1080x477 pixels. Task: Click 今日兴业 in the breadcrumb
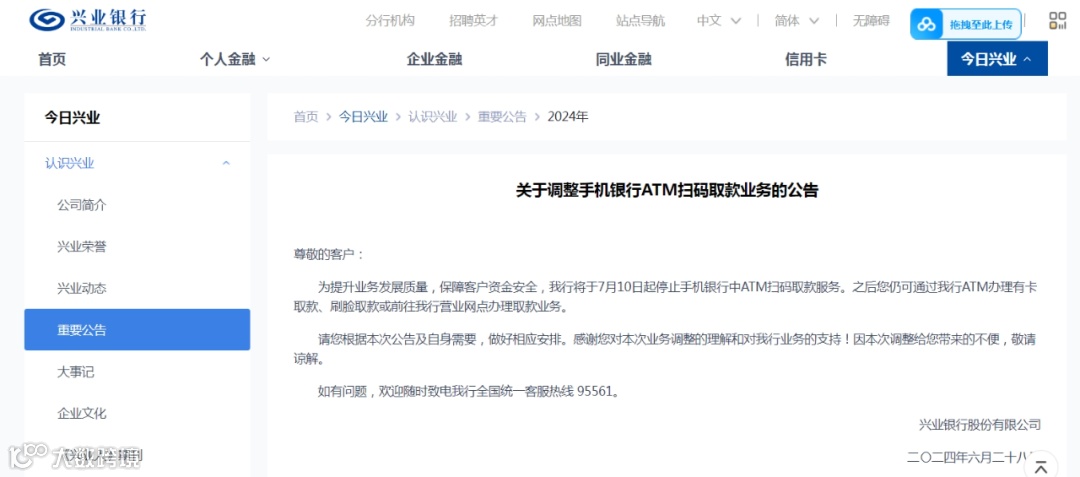tap(363, 116)
